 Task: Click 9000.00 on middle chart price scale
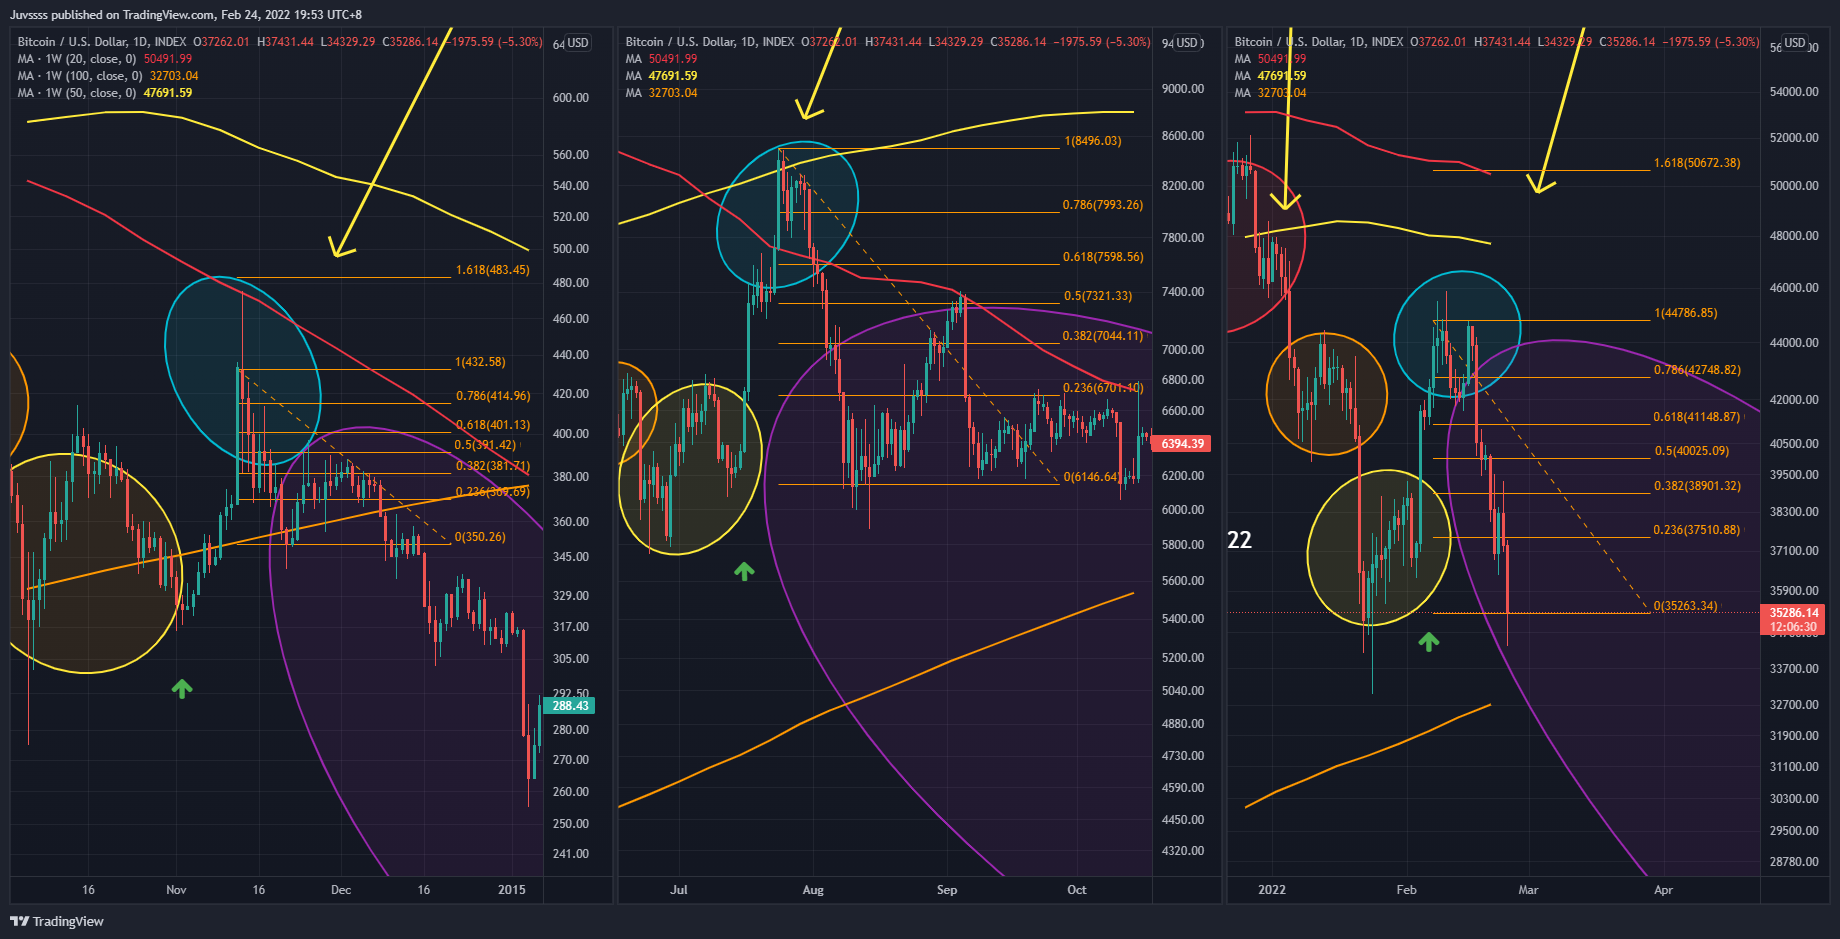tap(1183, 89)
